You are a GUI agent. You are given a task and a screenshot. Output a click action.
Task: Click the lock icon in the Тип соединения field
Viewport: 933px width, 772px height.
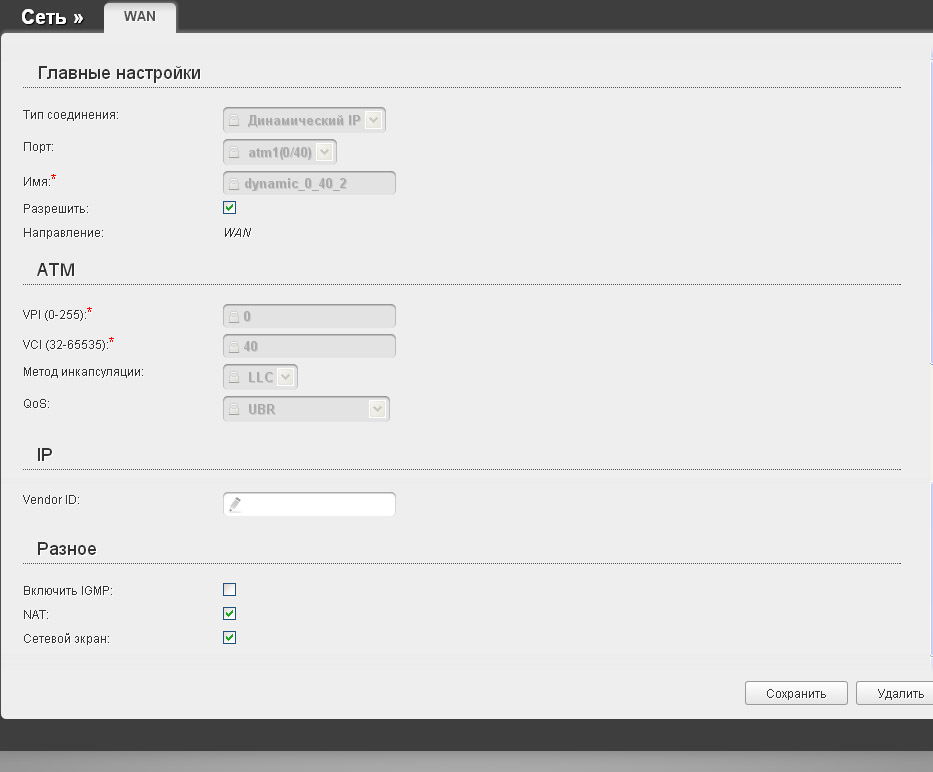(234, 121)
